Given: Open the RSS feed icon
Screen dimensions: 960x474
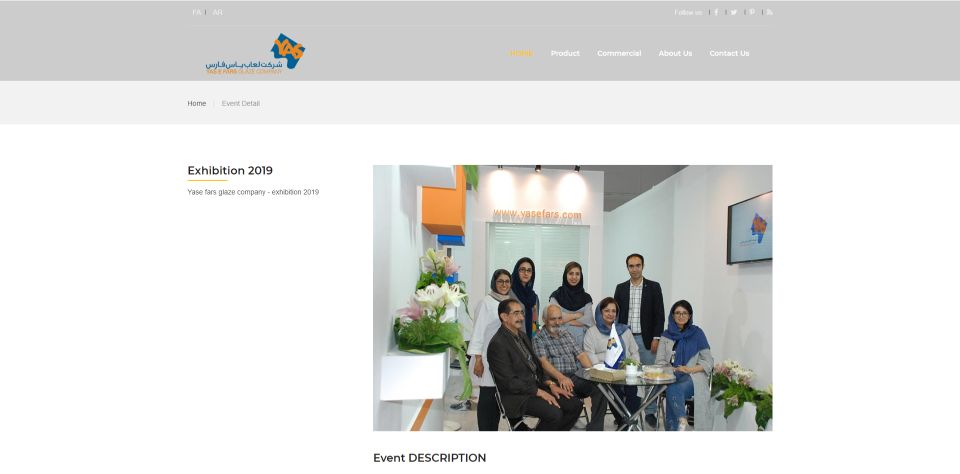Looking at the screenshot, I should [770, 12].
